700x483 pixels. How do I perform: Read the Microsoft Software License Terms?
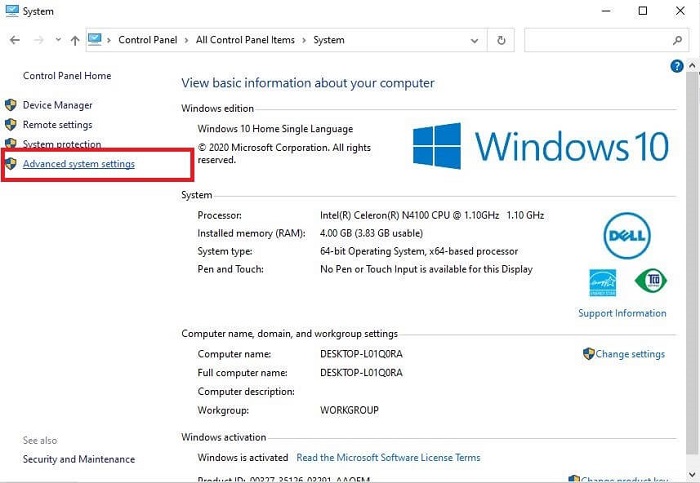tap(388, 458)
